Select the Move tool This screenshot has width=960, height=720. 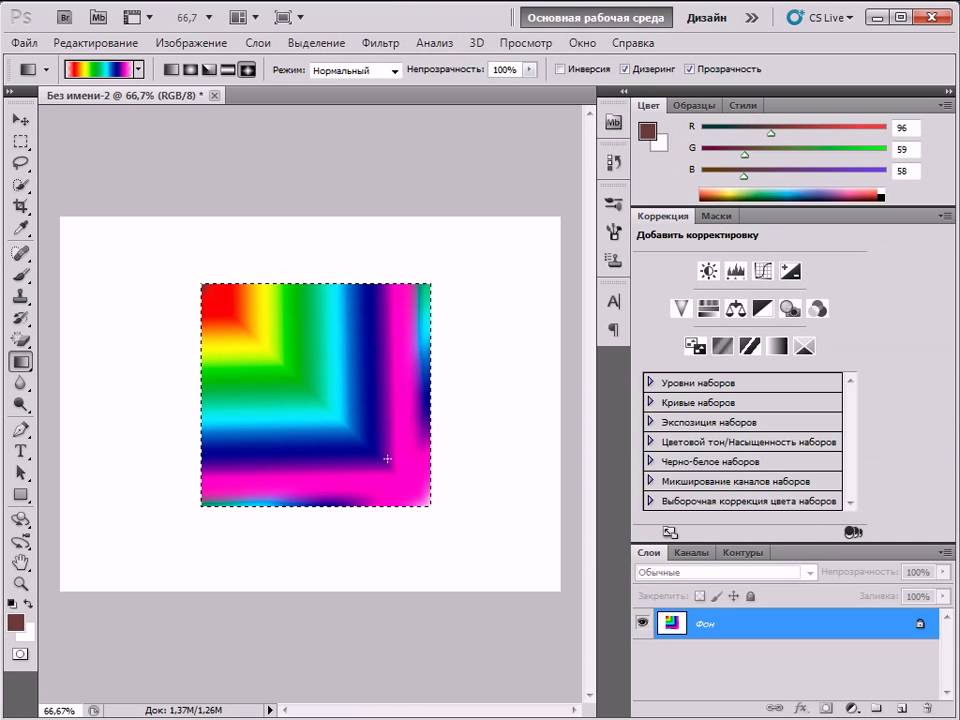coord(20,119)
